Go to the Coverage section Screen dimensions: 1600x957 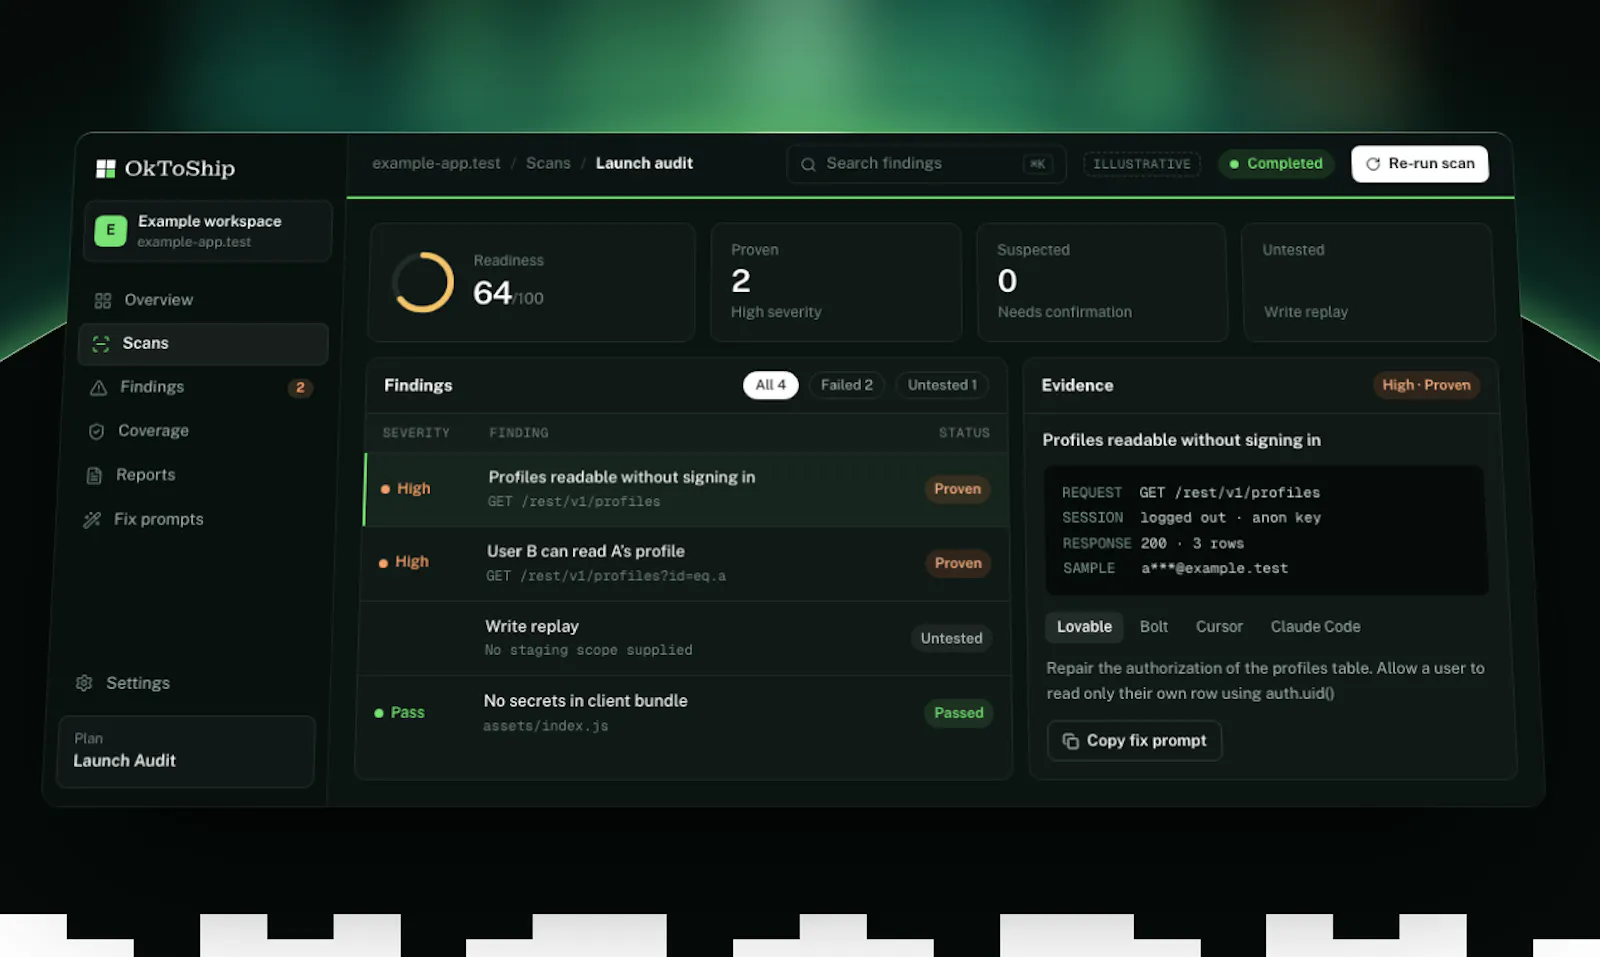click(199, 431)
